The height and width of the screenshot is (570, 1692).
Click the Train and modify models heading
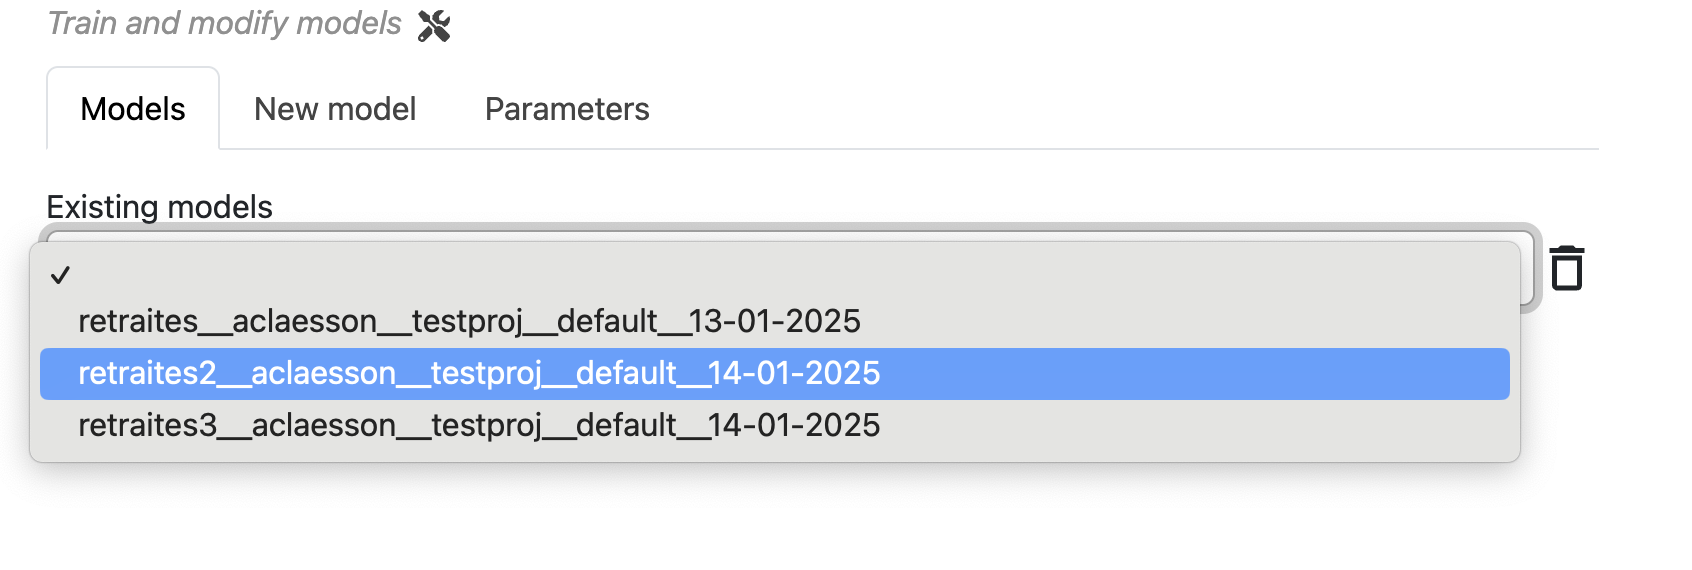[225, 23]
